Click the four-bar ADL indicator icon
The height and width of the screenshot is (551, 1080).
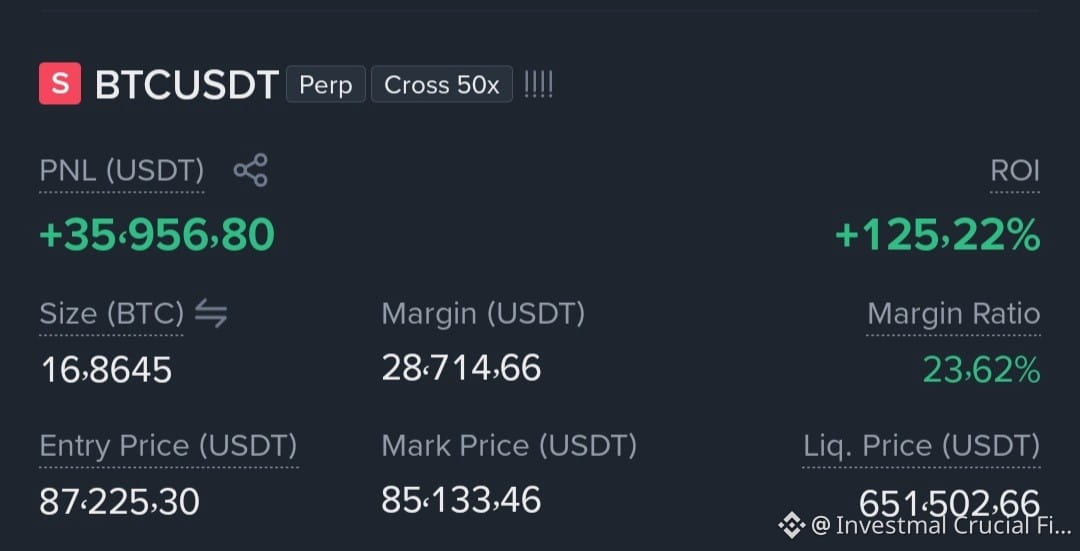tap(539, 85)
